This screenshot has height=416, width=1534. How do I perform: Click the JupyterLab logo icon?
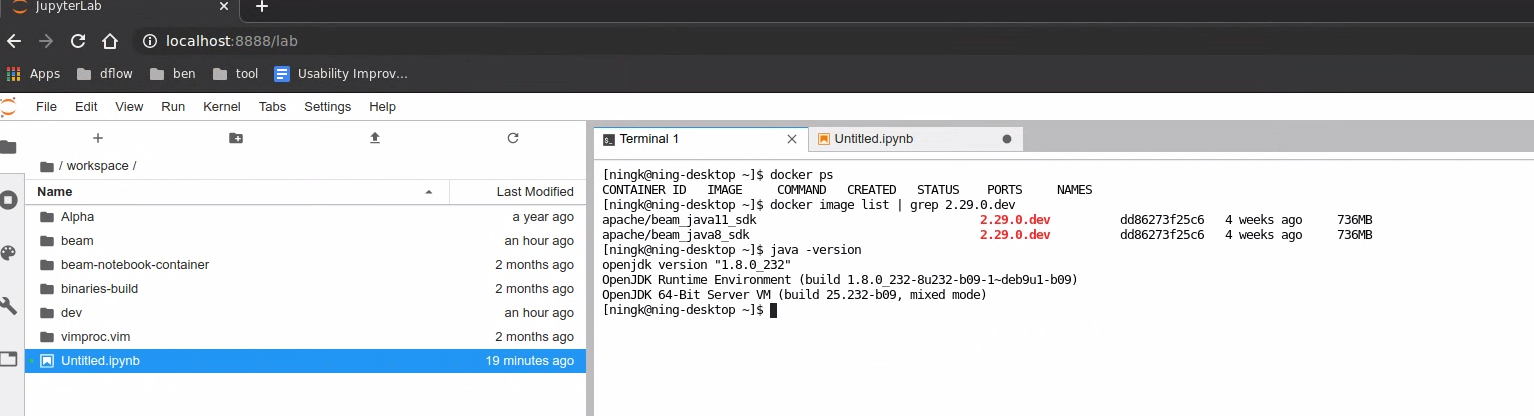[8, 107]
